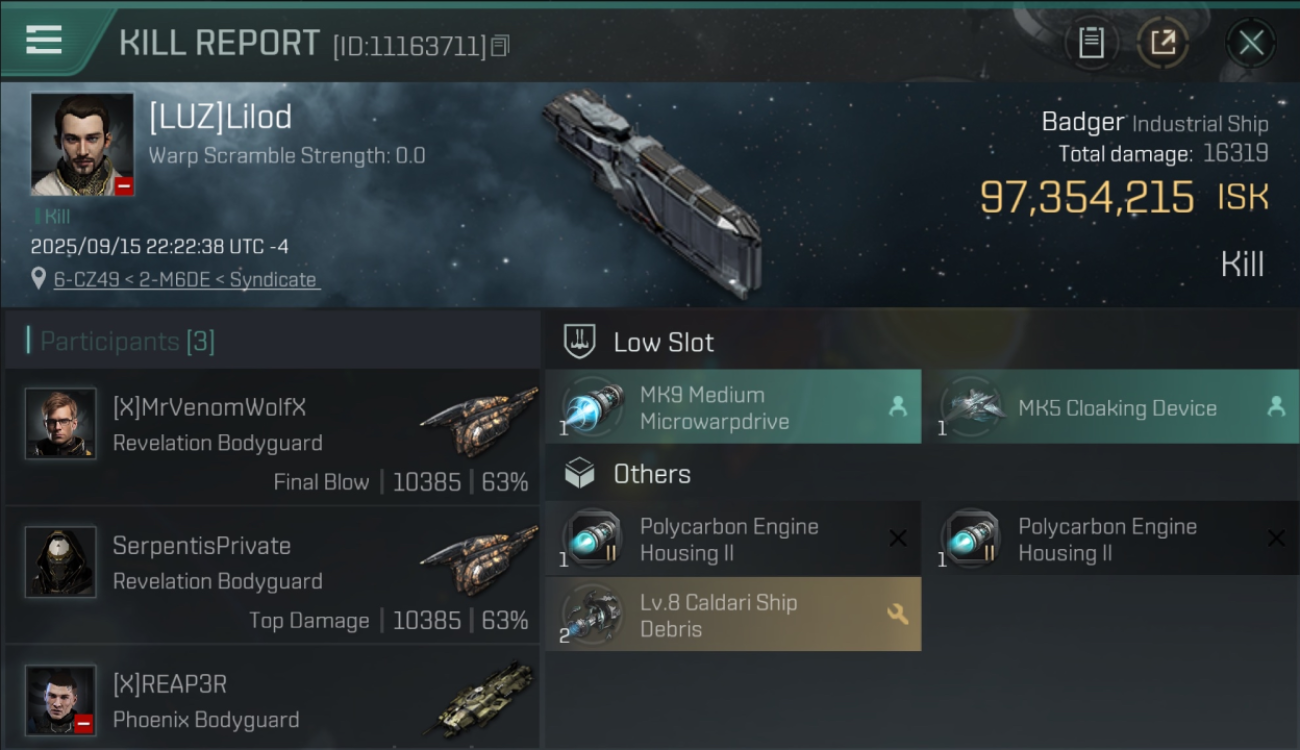Select the MK9 Medium Microwarpdrive item
The width and height of the screenshot is (1300, 750).
tap(732, 408)
